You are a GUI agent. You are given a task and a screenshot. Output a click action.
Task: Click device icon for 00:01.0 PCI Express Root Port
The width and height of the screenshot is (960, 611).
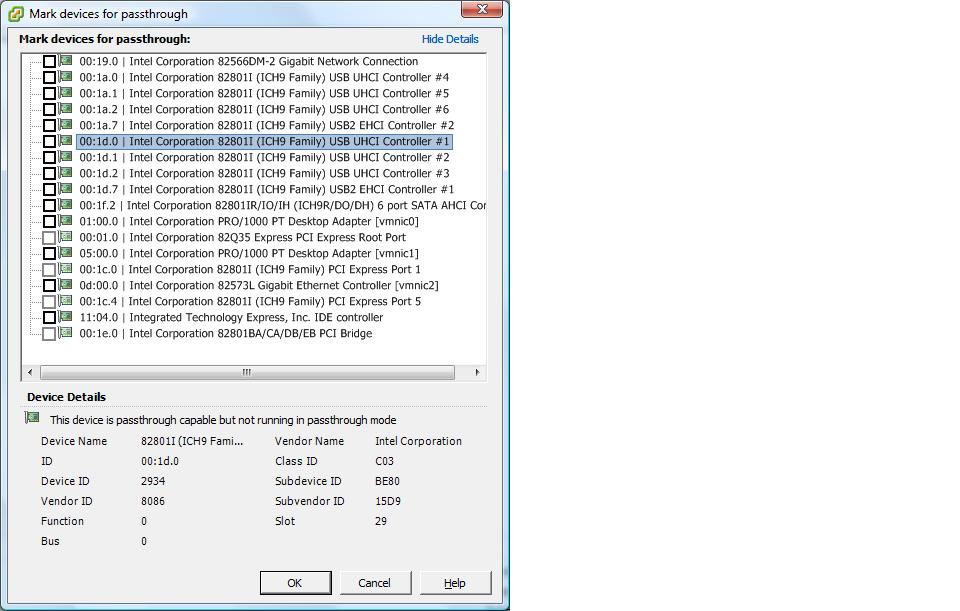[66, 236]
